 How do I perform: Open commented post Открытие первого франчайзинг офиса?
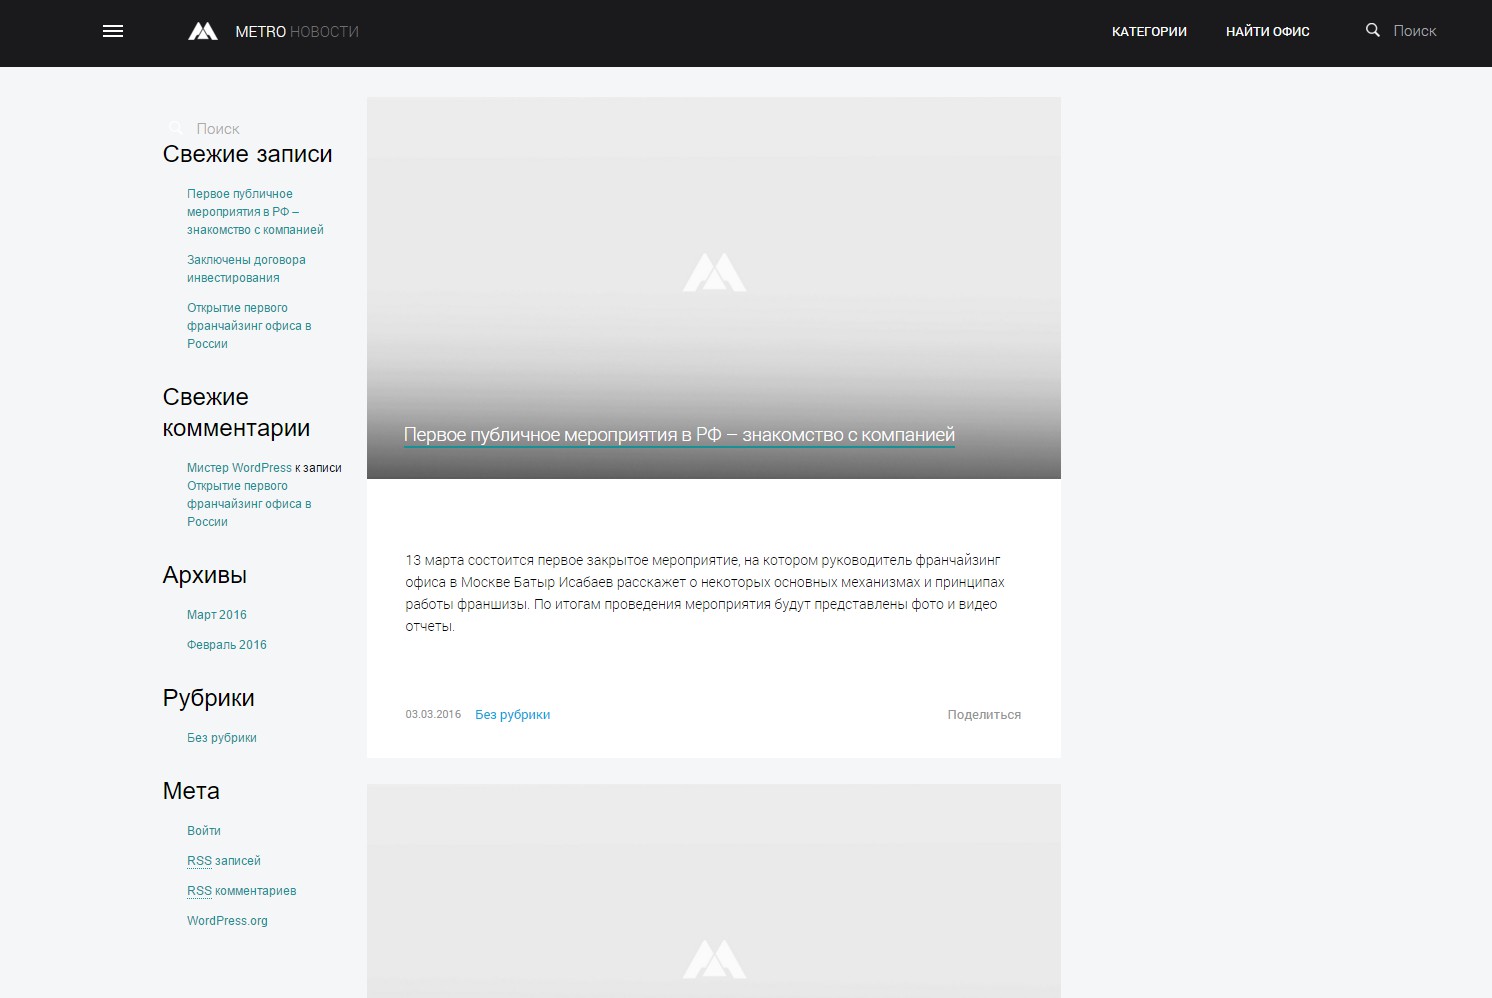[249, 504]
